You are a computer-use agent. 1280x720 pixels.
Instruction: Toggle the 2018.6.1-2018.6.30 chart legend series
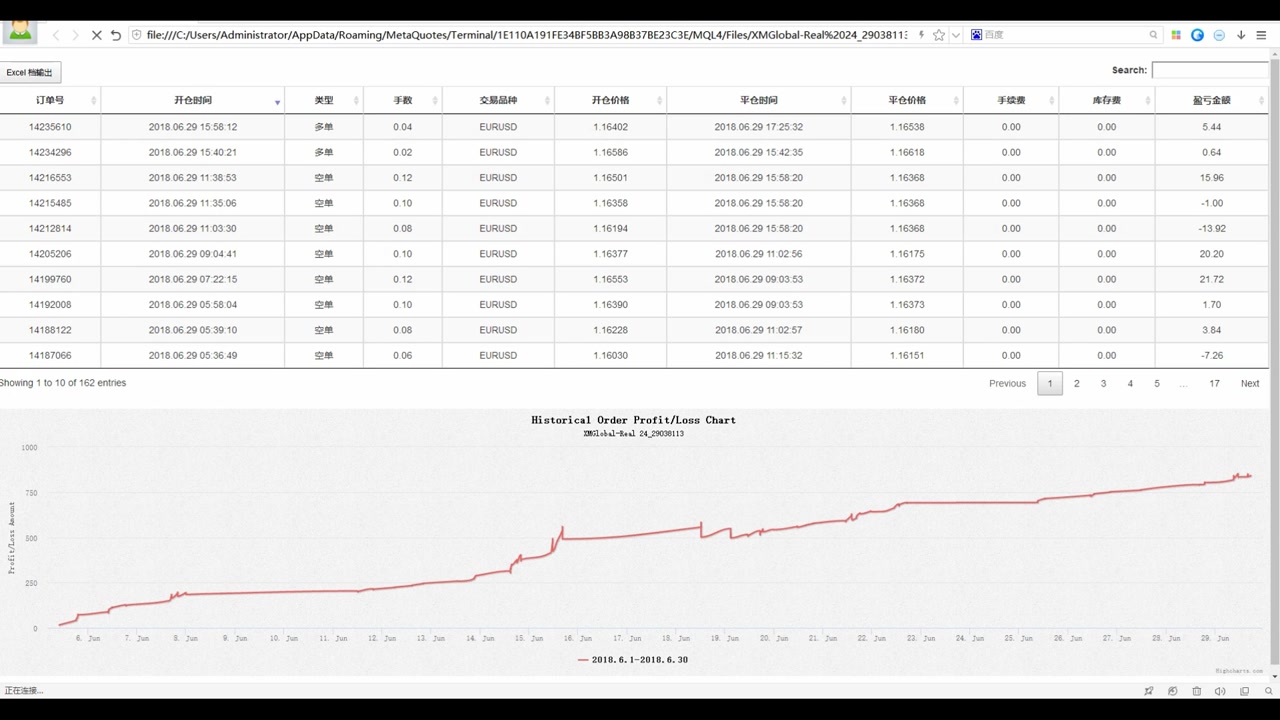tap(632, 660)
